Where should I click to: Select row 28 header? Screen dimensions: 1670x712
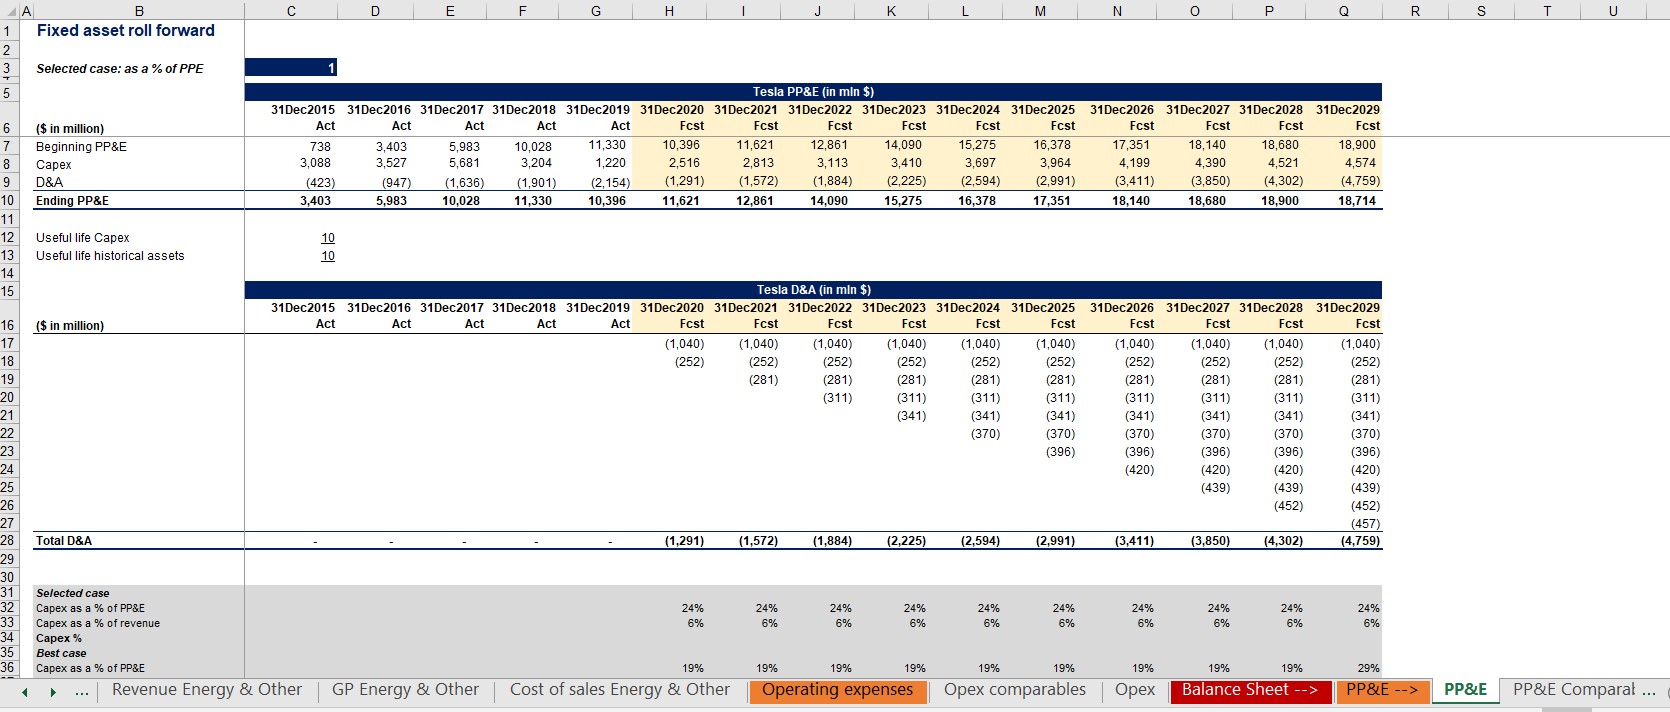click(x=8, y=541)
